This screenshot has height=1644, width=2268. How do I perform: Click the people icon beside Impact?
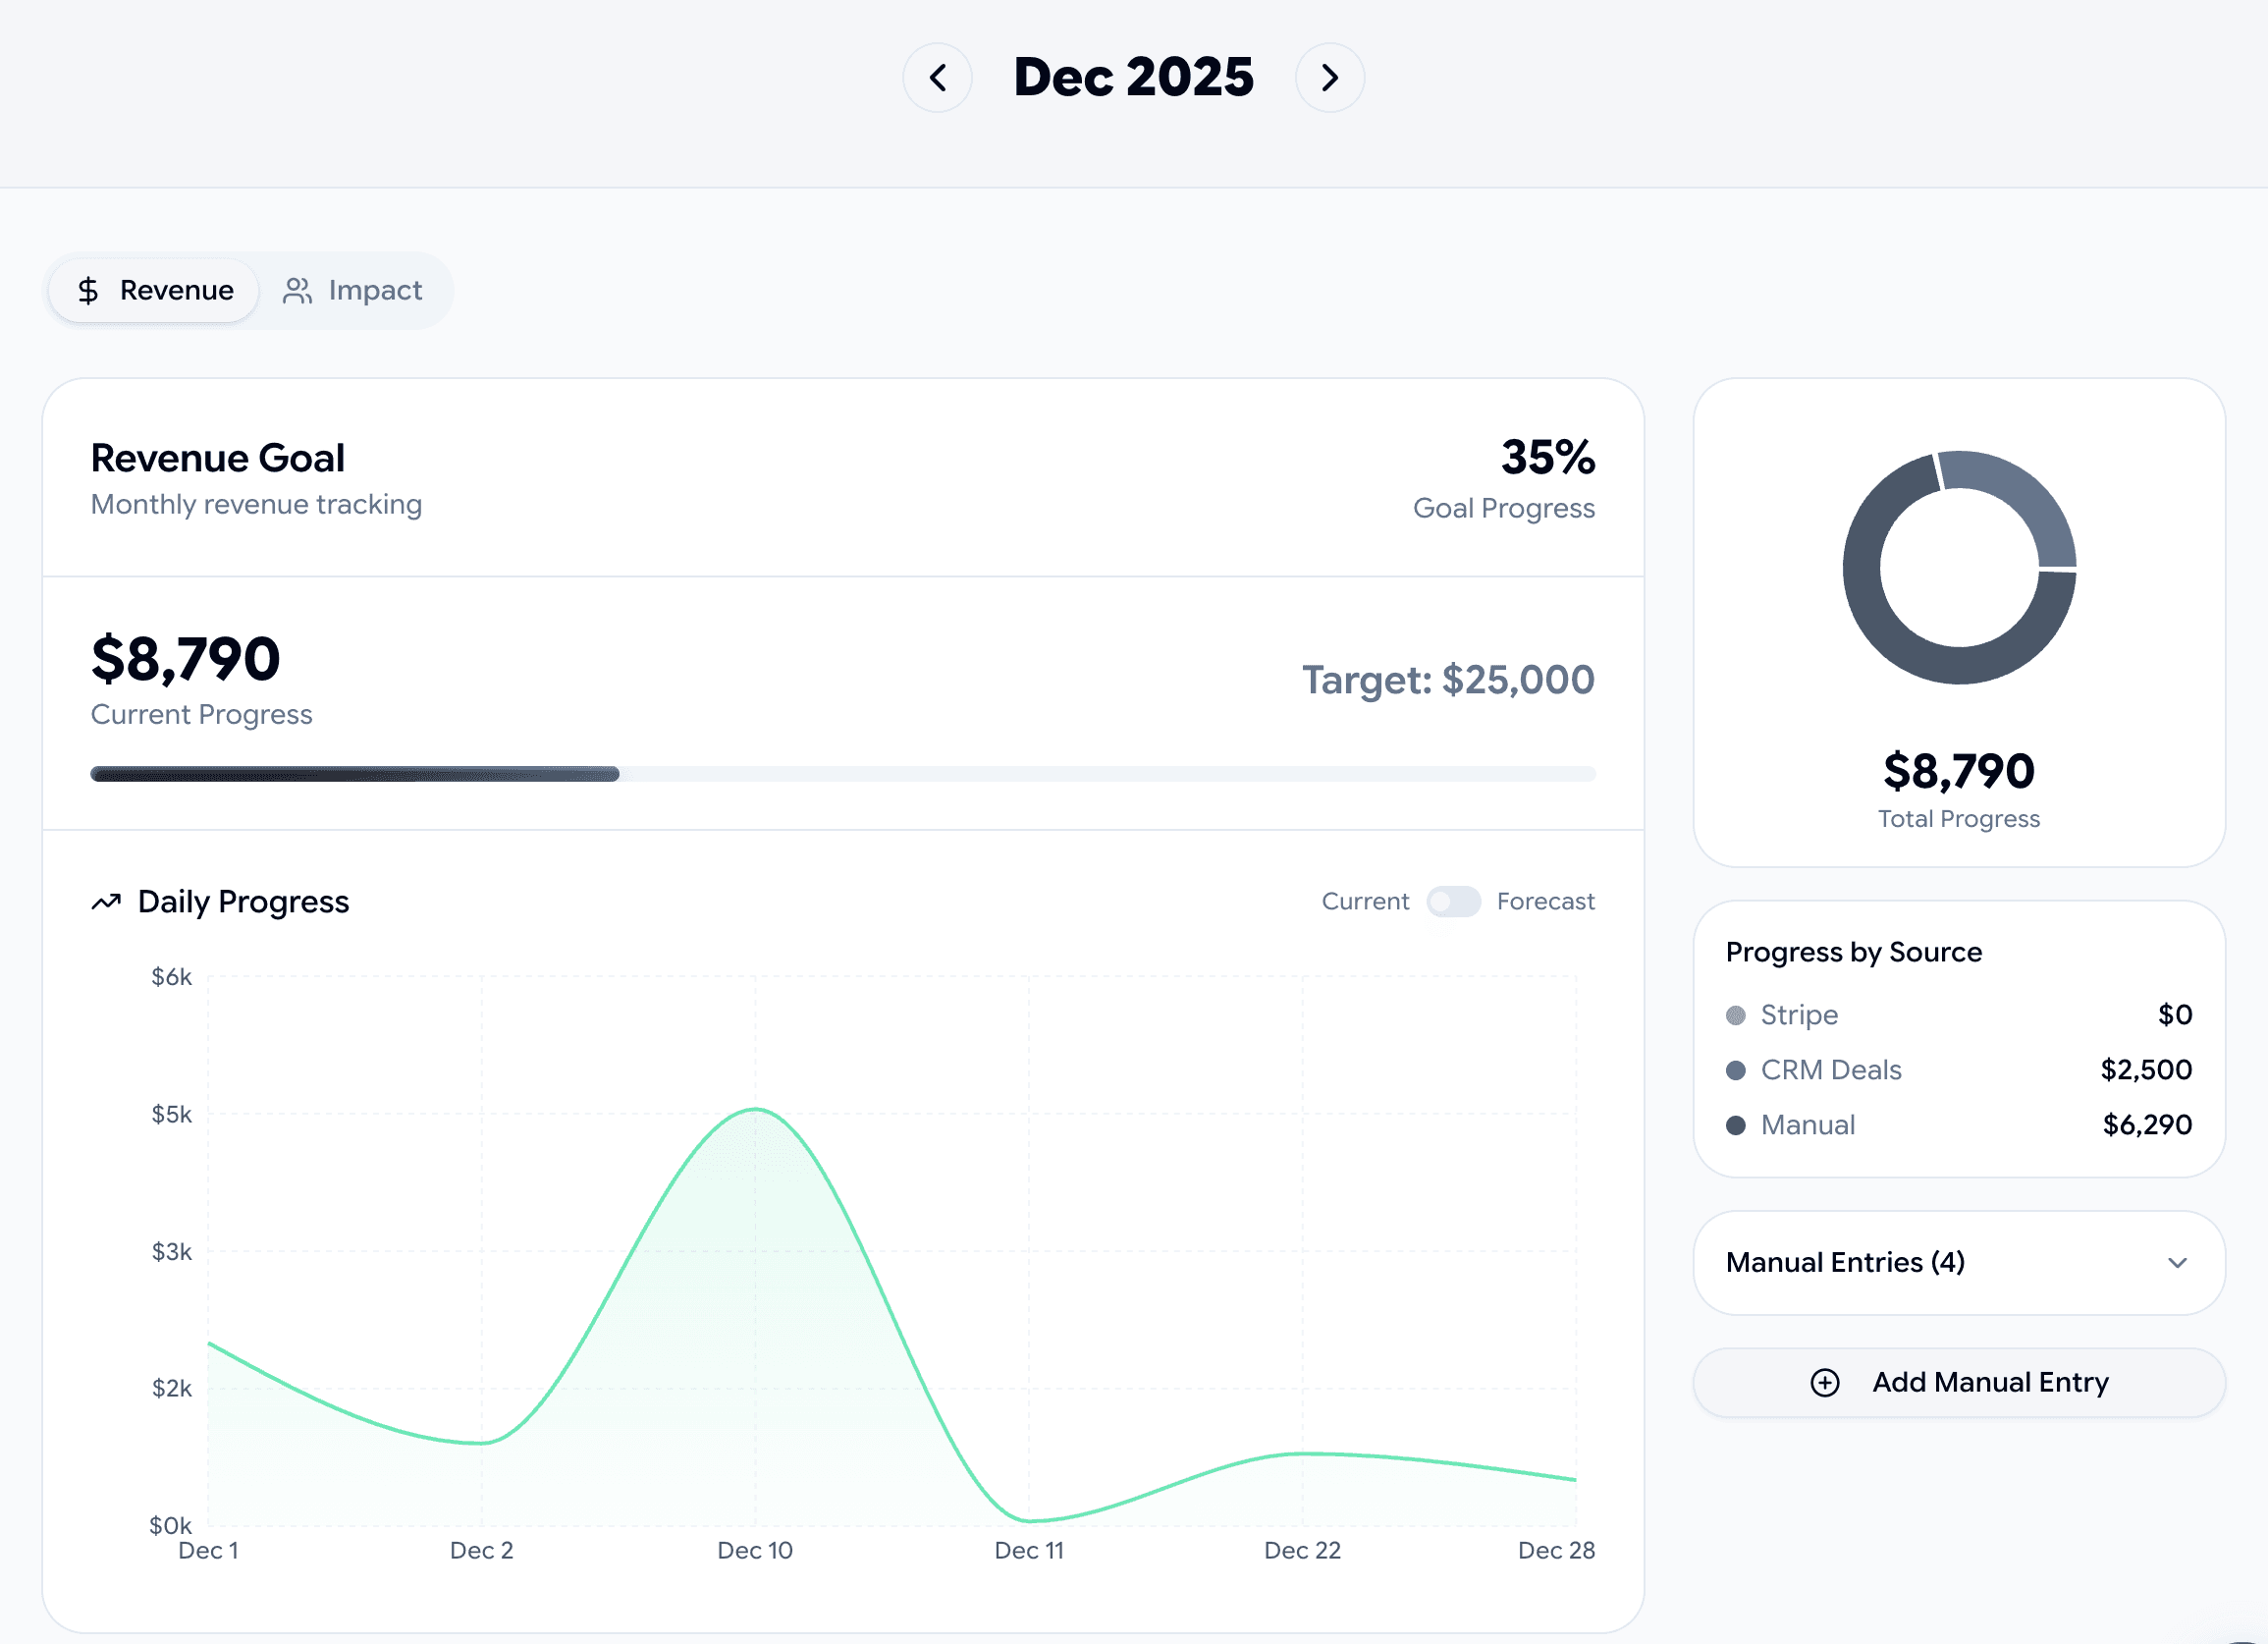click(x=297, y=290)
